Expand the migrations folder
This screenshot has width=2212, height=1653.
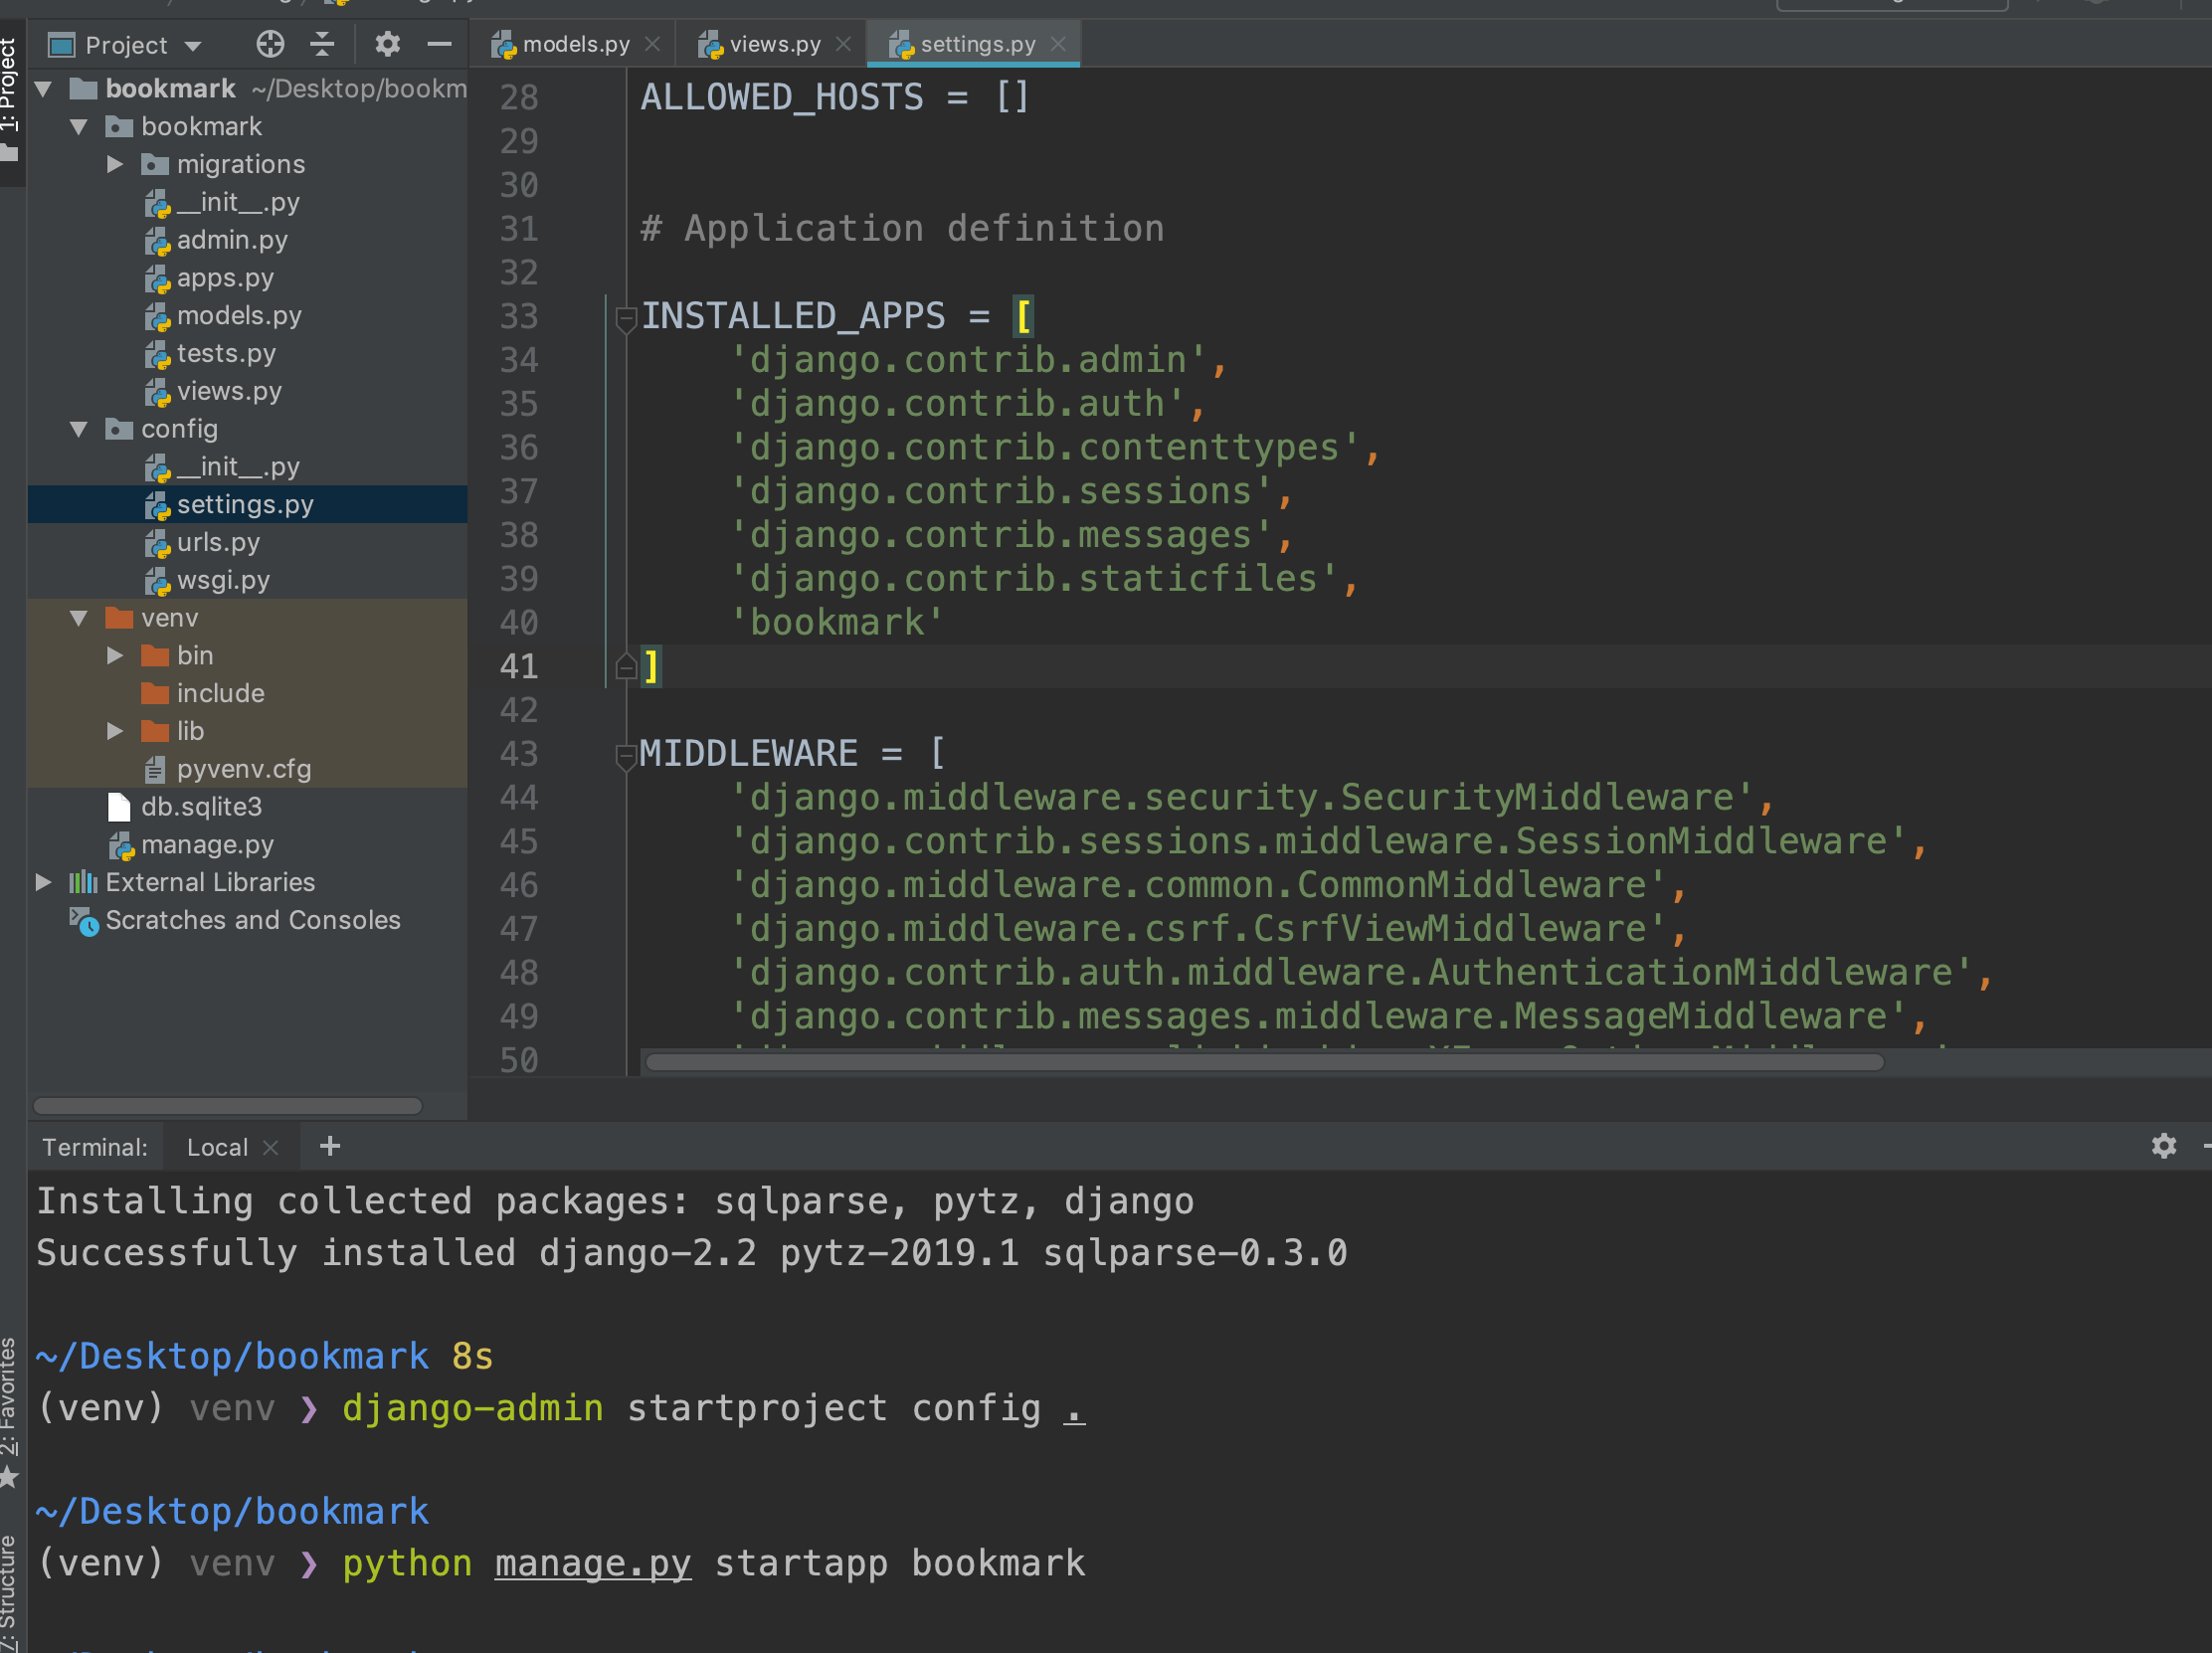(115, 164)
